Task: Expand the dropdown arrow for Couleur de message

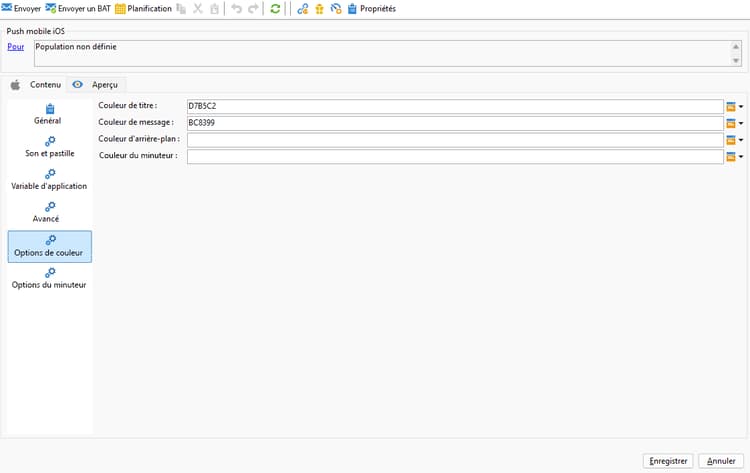Action: 741,123
